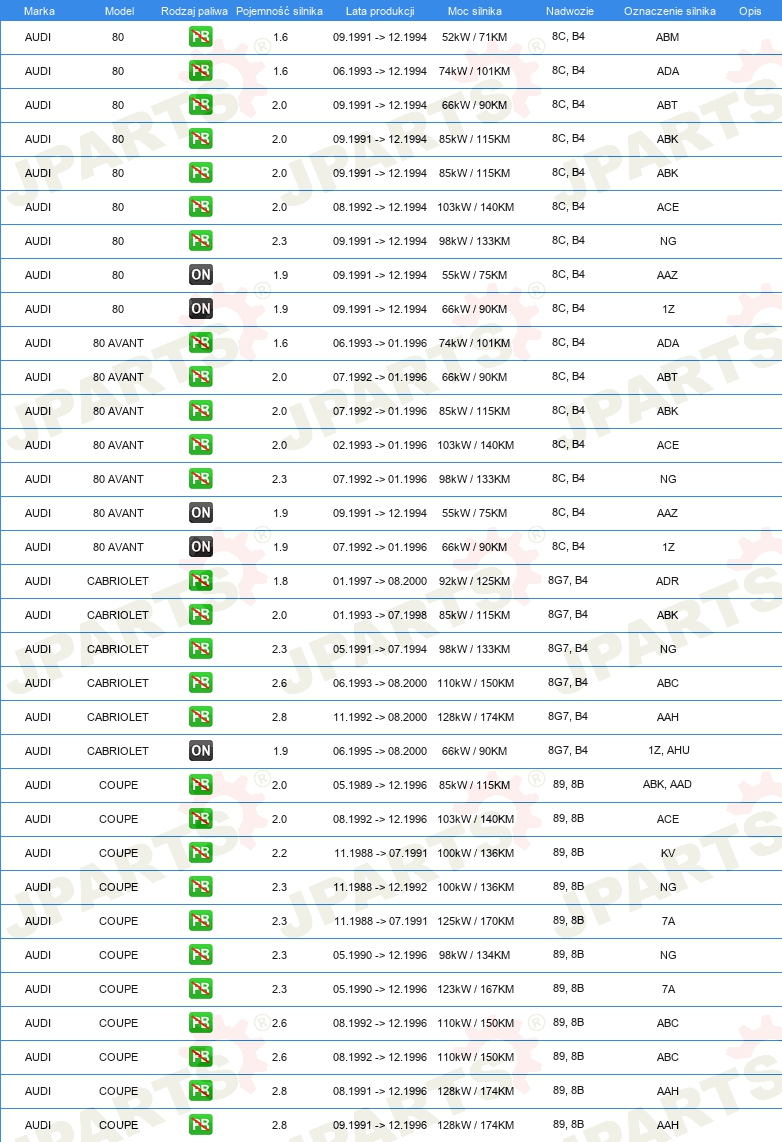This screenshot has height=1142, width=782.
Task: Click the 01.1997 -> 08.2000 production dates
Action: (380, 581)
